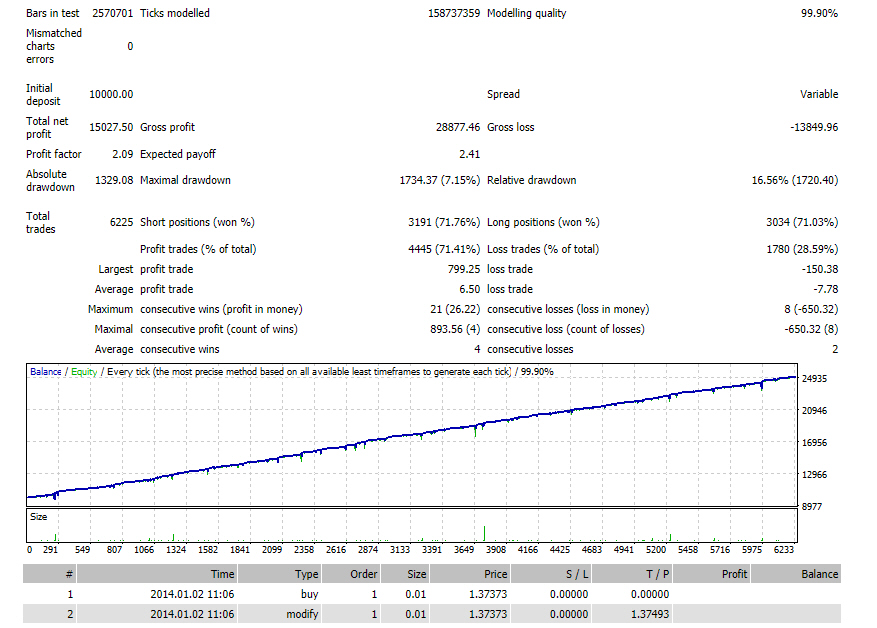
Task: Select the Profit factor value 2.09
Action: tap(122, 154)
